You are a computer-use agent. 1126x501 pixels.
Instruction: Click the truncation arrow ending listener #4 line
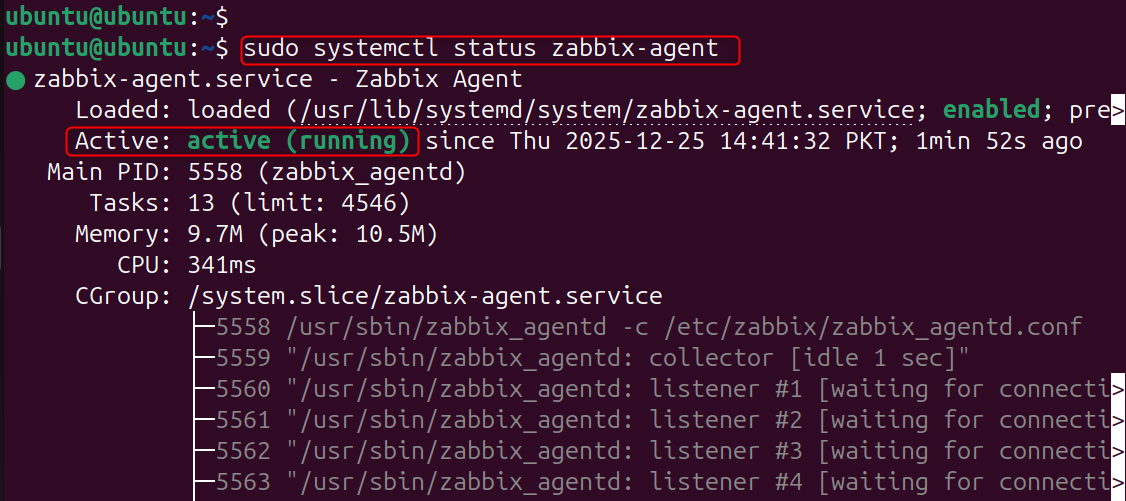(1118, 483)
